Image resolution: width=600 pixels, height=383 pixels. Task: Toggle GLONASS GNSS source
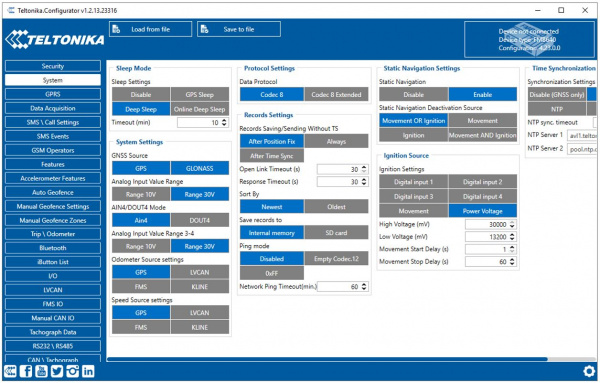pos(200,168)
